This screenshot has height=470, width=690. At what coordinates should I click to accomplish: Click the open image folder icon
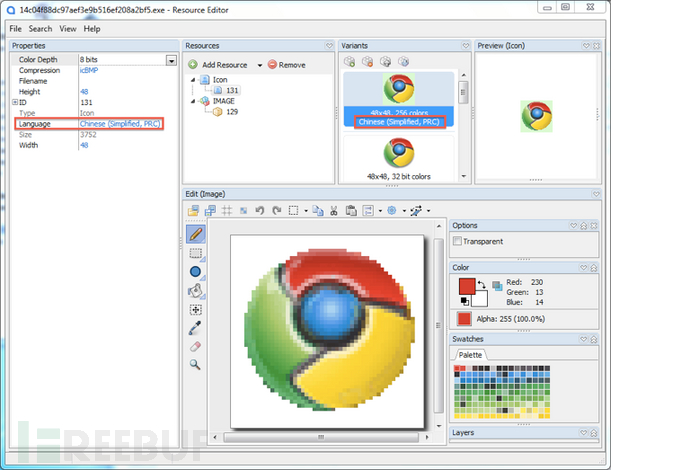point(193,211)
